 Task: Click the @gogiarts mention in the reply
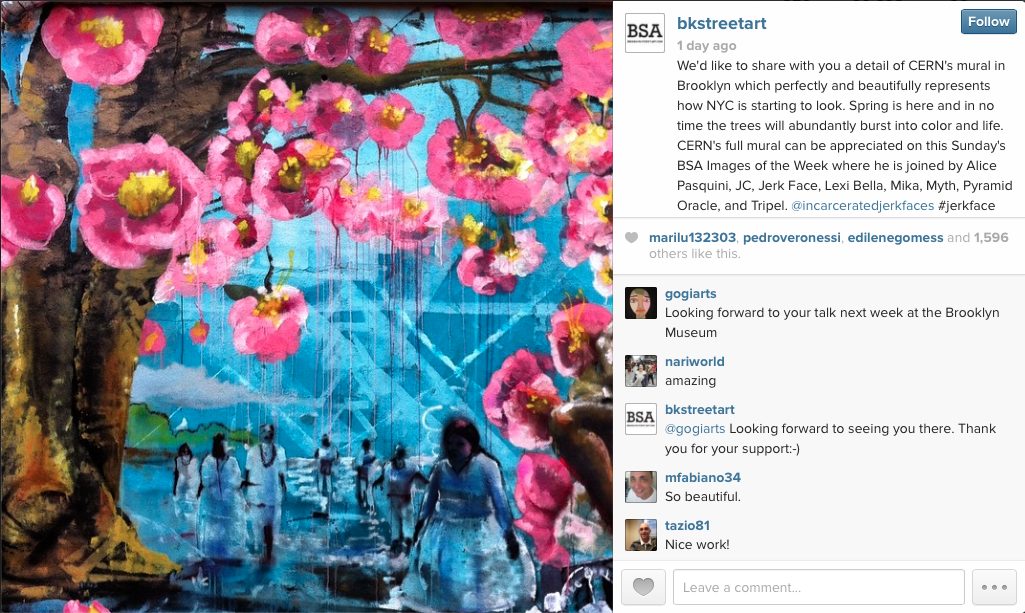coord(695,429)
